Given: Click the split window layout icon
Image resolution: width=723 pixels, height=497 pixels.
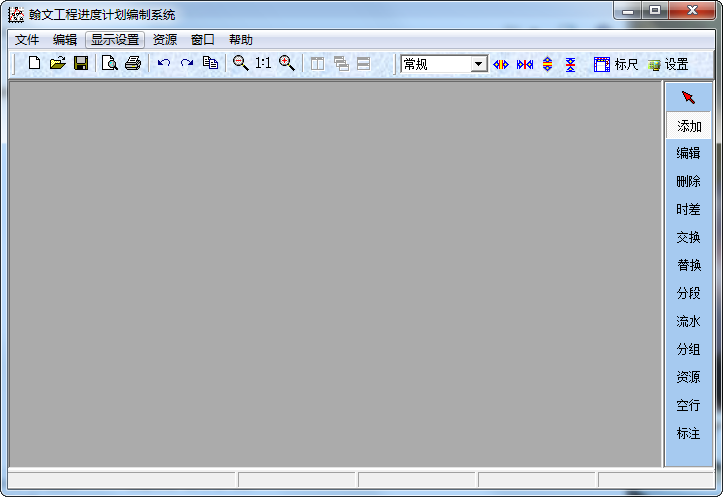Looking at the screenshot, I should coord(317,63).
